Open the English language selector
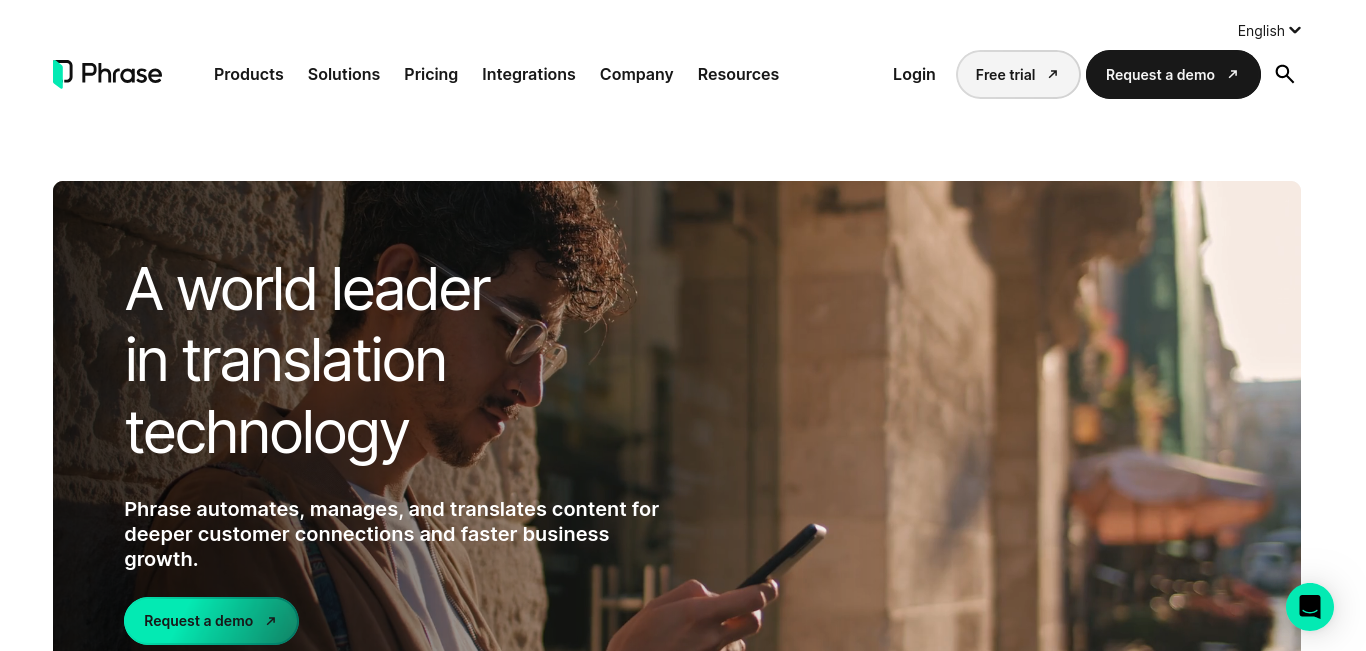 point(1269,31)
